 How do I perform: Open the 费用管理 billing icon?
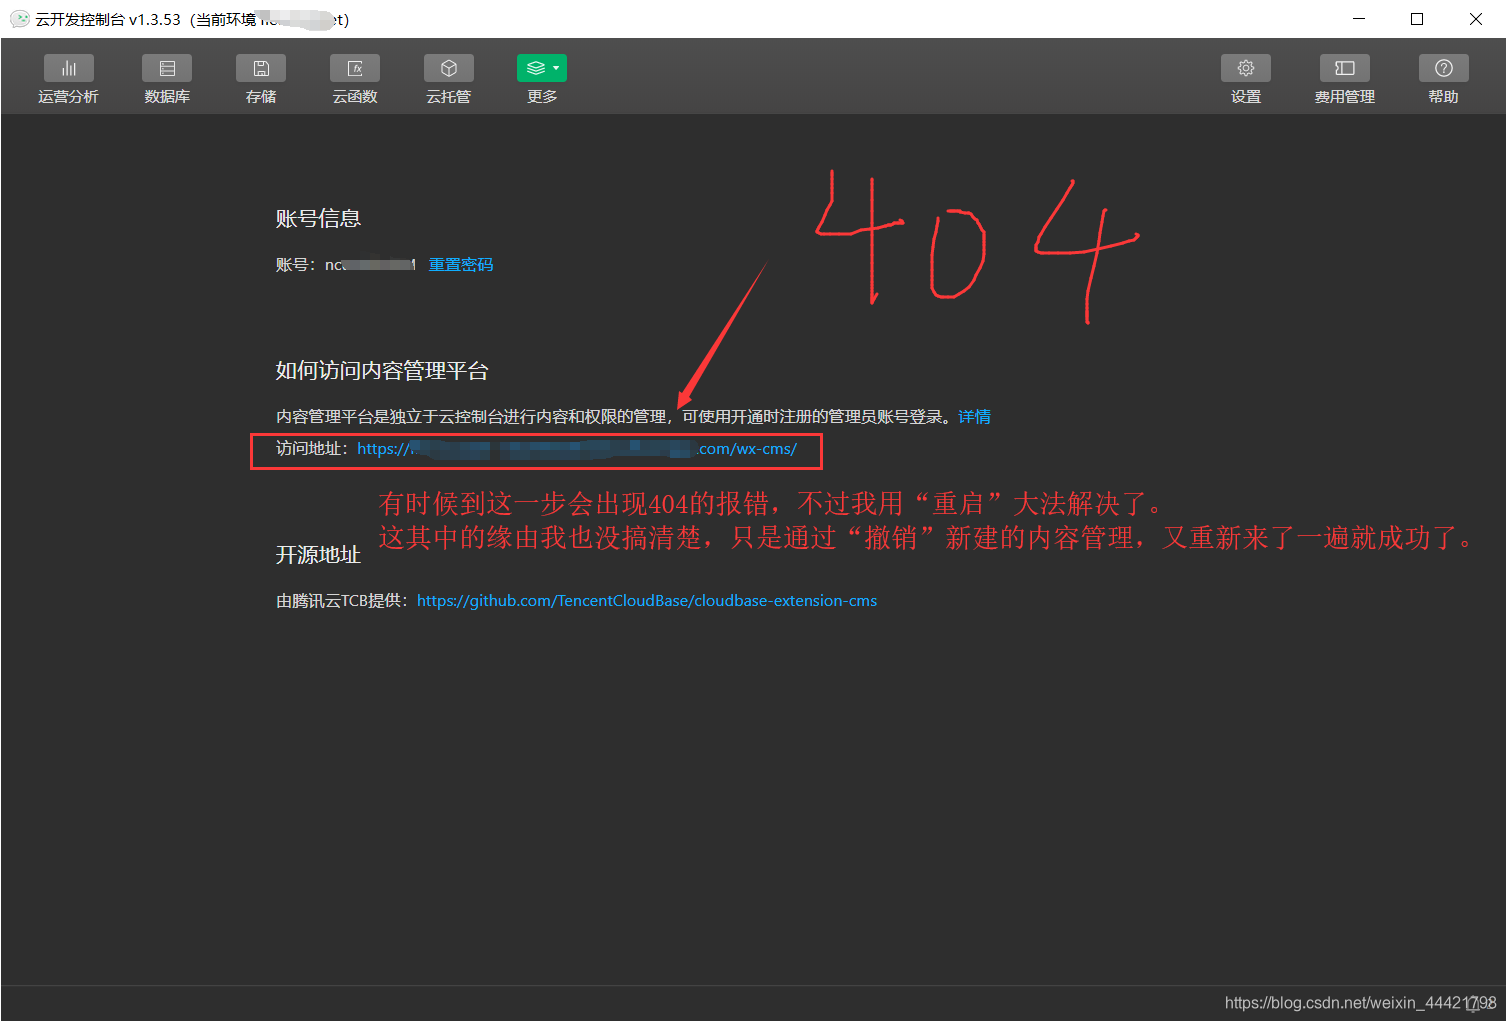1345,68
